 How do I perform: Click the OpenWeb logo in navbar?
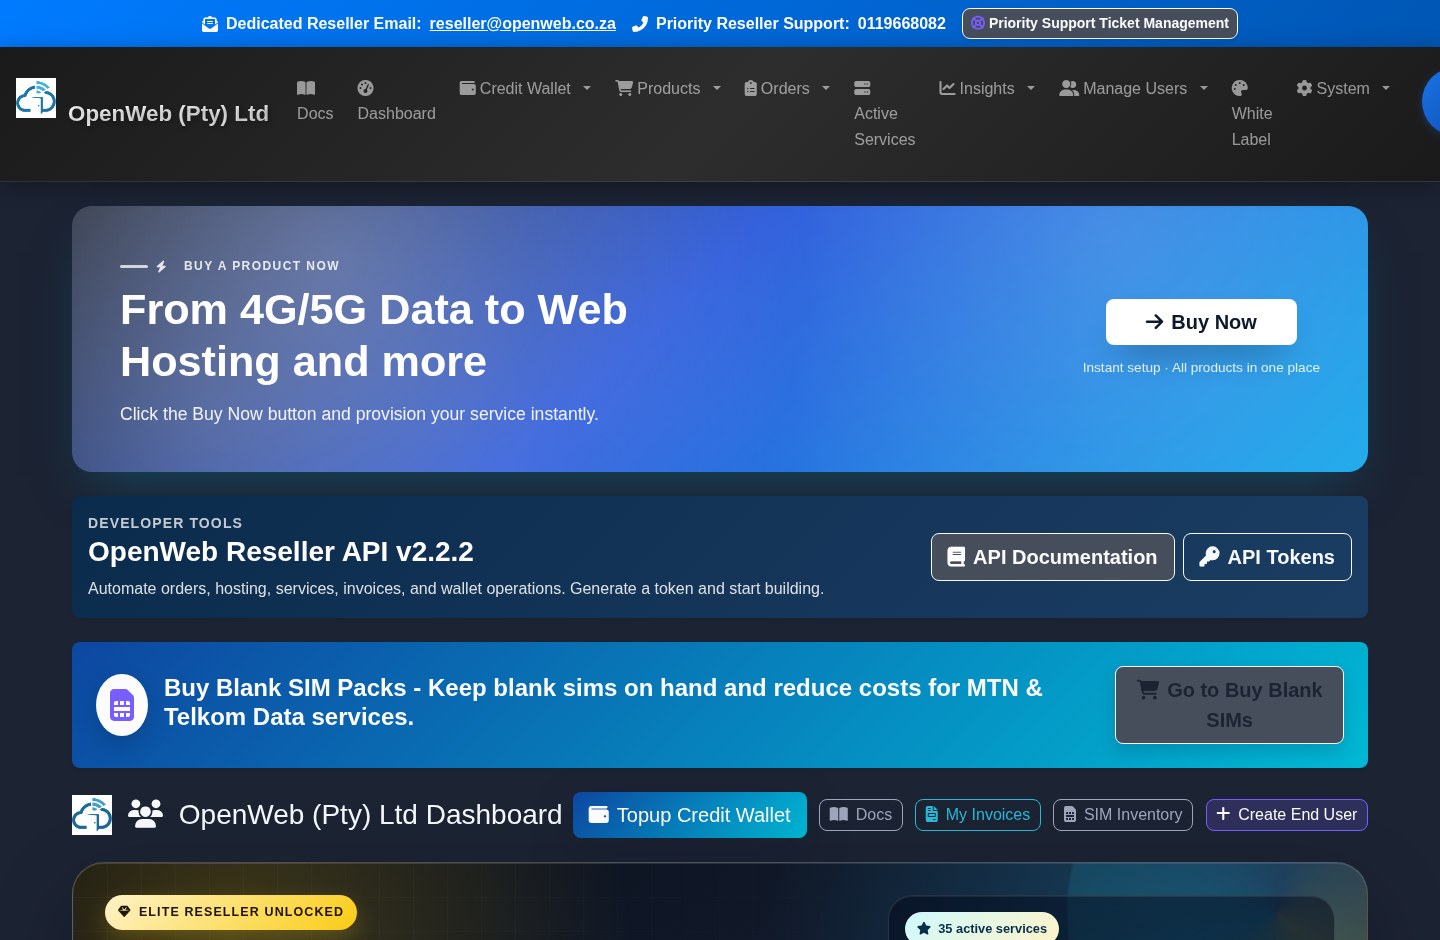pyautogui.click(x=36, y=98)
